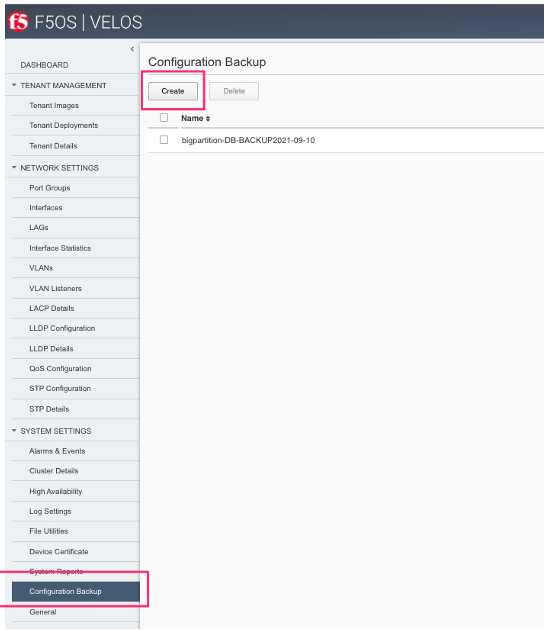Open the bigpartition-DB-BACKUP2021-09-10 backup entry

pos(248,140)
